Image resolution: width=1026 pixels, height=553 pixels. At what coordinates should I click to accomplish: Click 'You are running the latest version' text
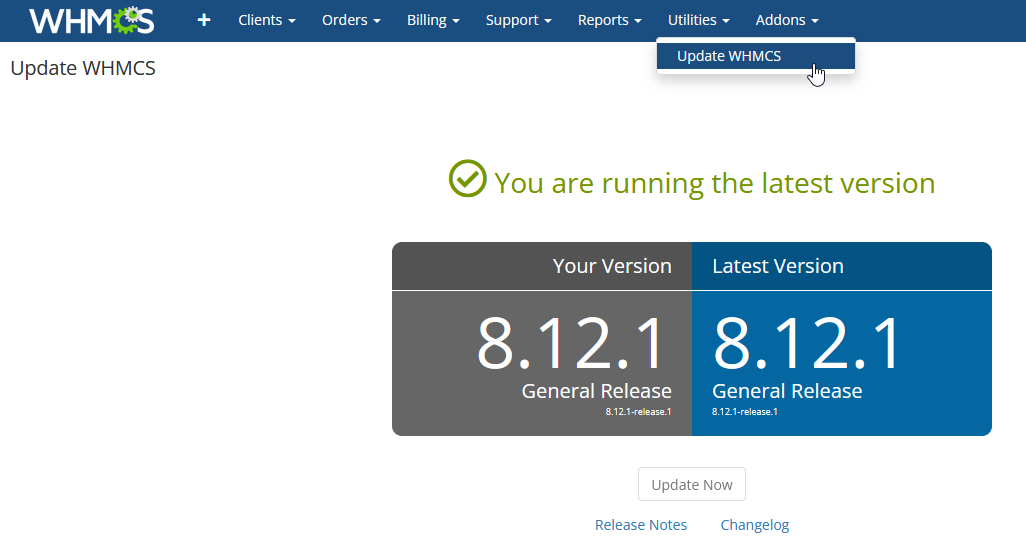click(715, 183)
